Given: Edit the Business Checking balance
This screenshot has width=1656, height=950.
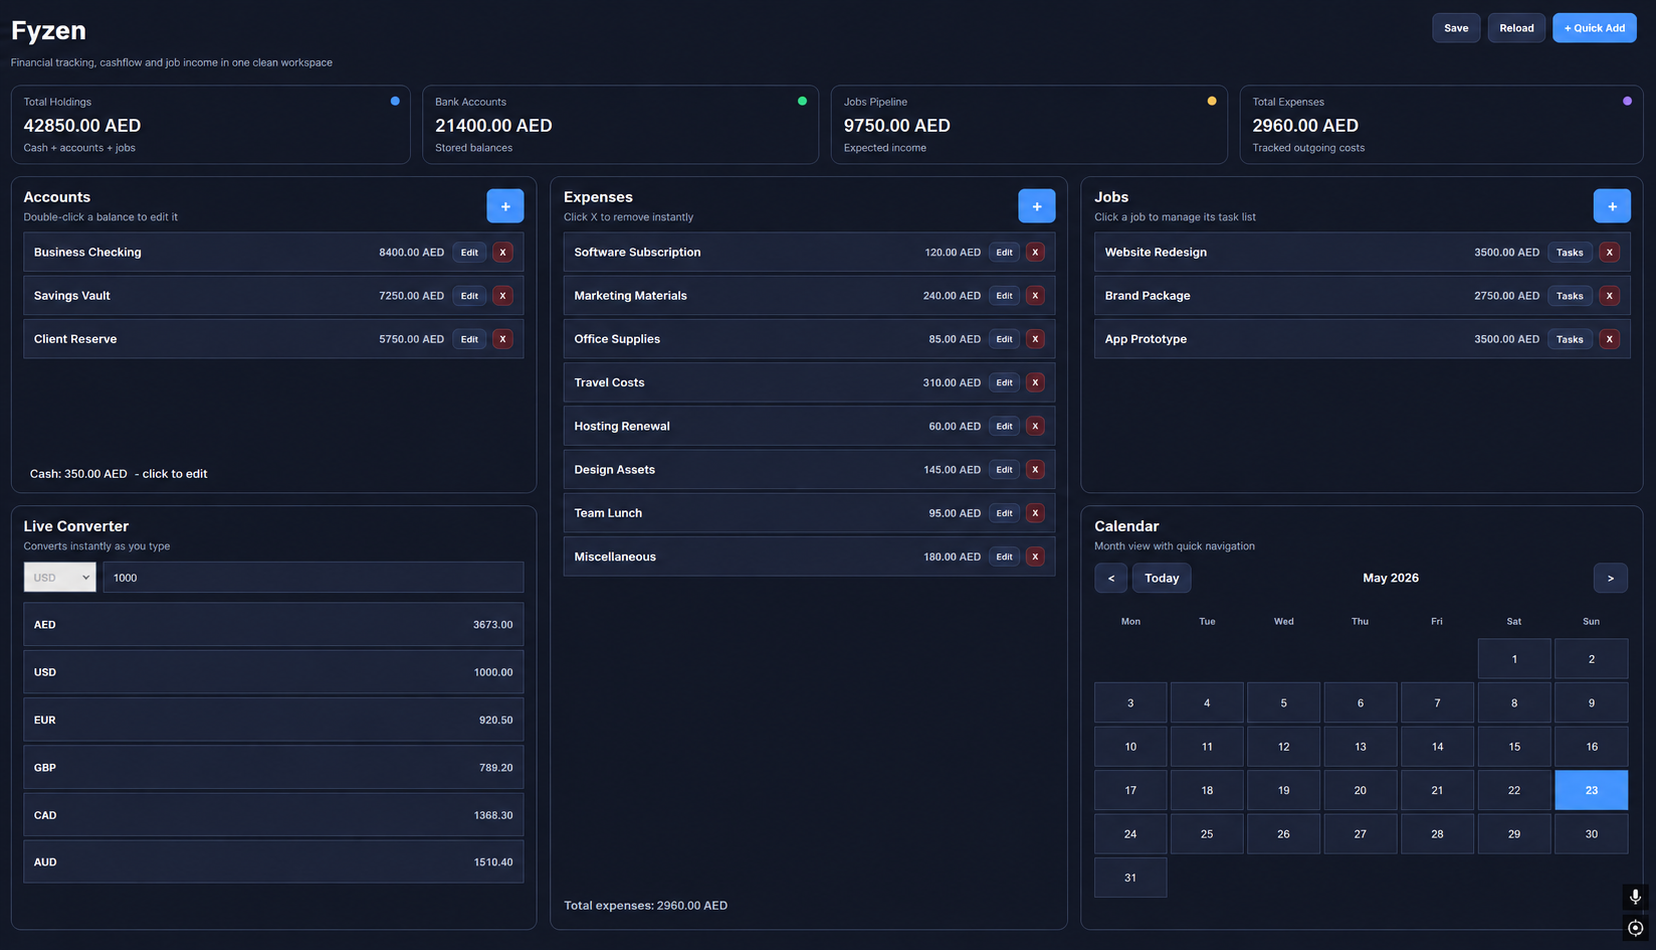Looking at the screenshot, I should pyautogui.click(x=469, y=252).
